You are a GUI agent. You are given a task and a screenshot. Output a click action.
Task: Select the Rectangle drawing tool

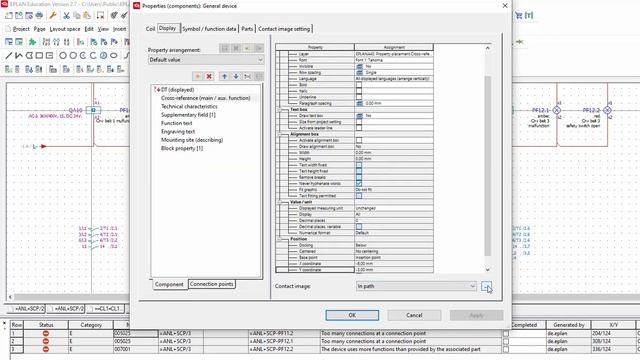[x=39, y=55]
